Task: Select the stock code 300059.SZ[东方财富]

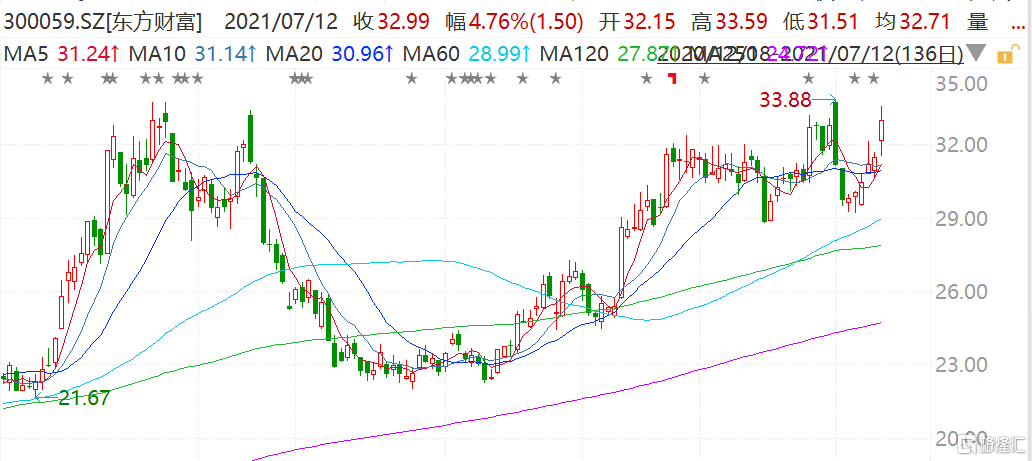Action: 105,23
